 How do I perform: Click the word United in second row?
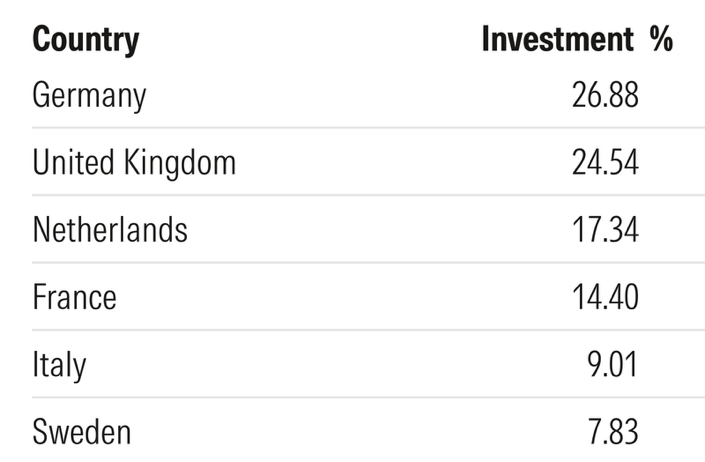[x=73, y=162]
